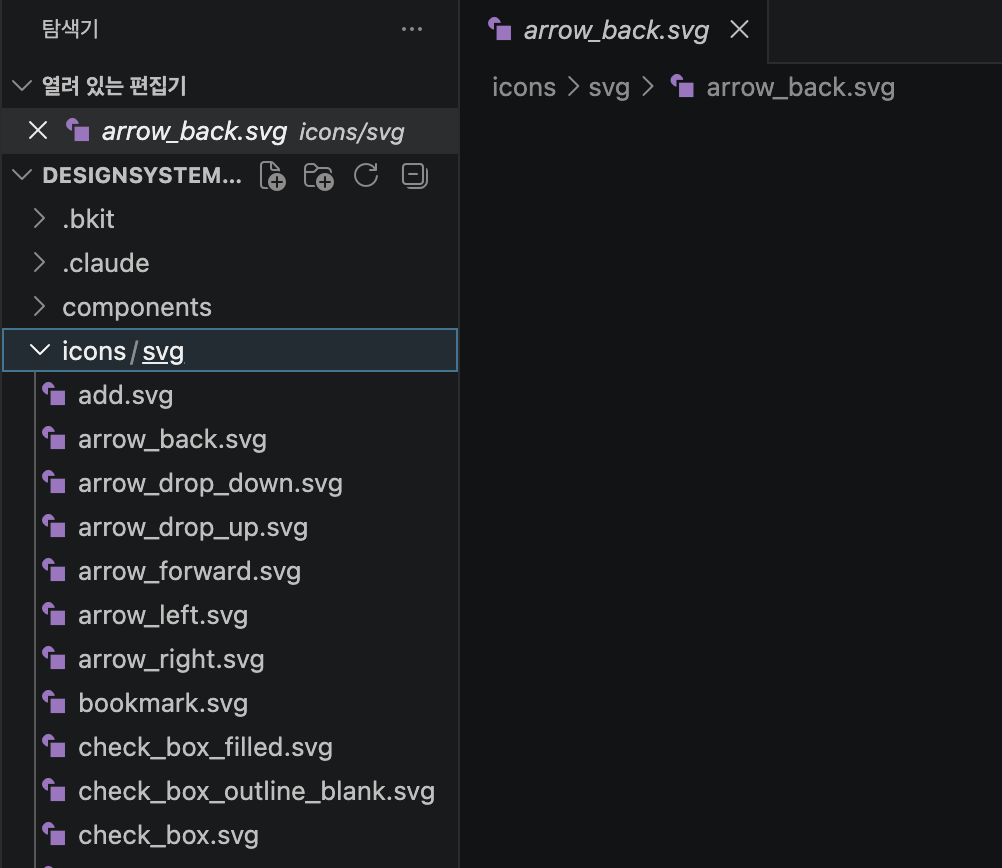Open check_box_outline_blank.svg
The height and width of the screenshot is (868, 1002).
[x=256, y=790]
